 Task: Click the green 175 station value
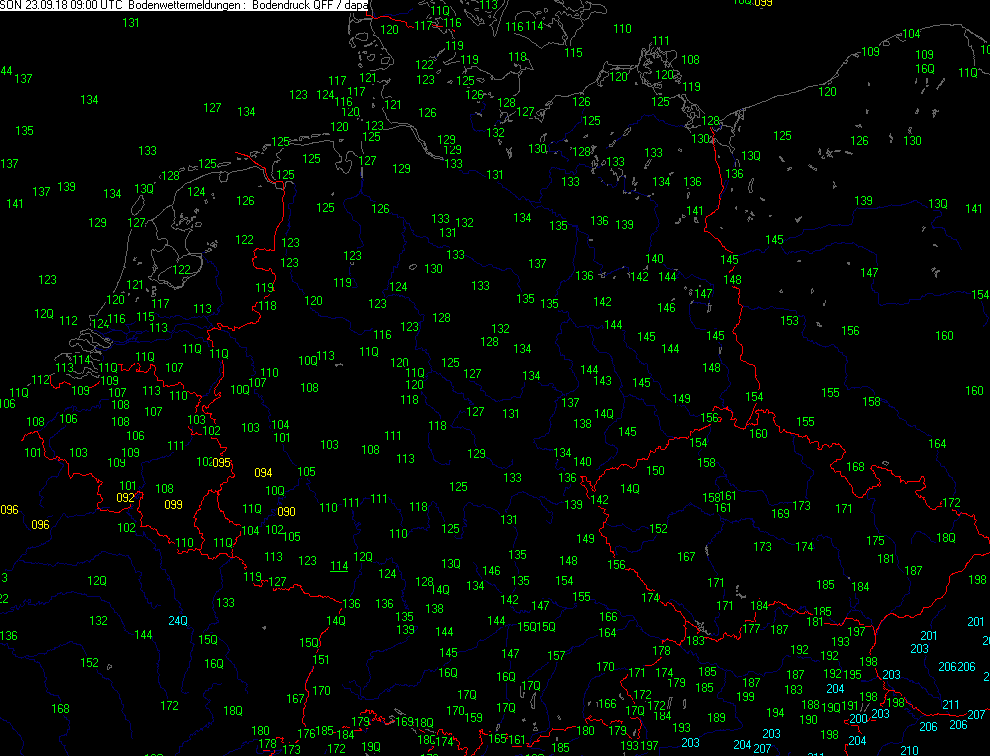875,541
